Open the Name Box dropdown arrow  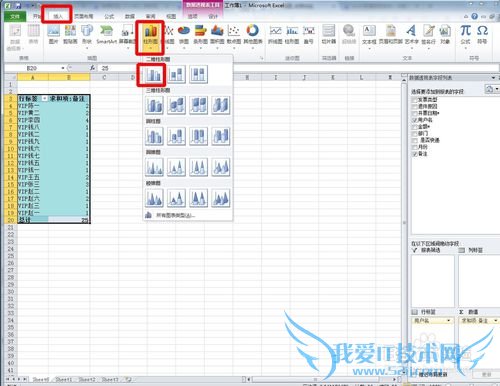(x=63, y=68)
